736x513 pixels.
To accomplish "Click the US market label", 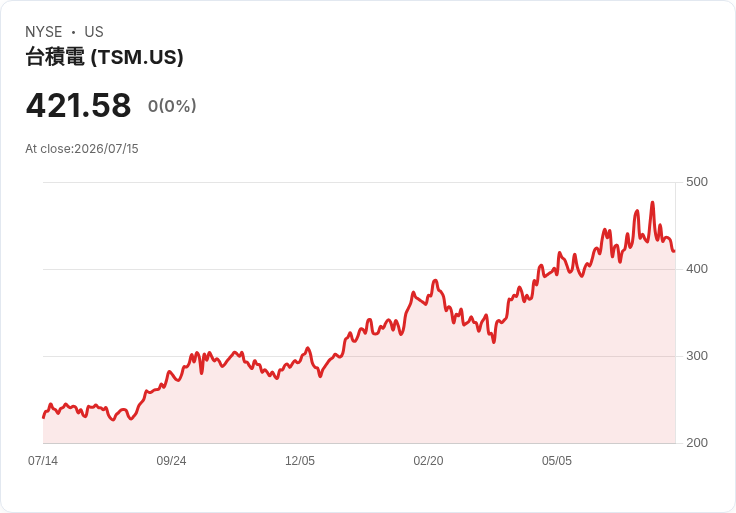I will coord(94,32).
